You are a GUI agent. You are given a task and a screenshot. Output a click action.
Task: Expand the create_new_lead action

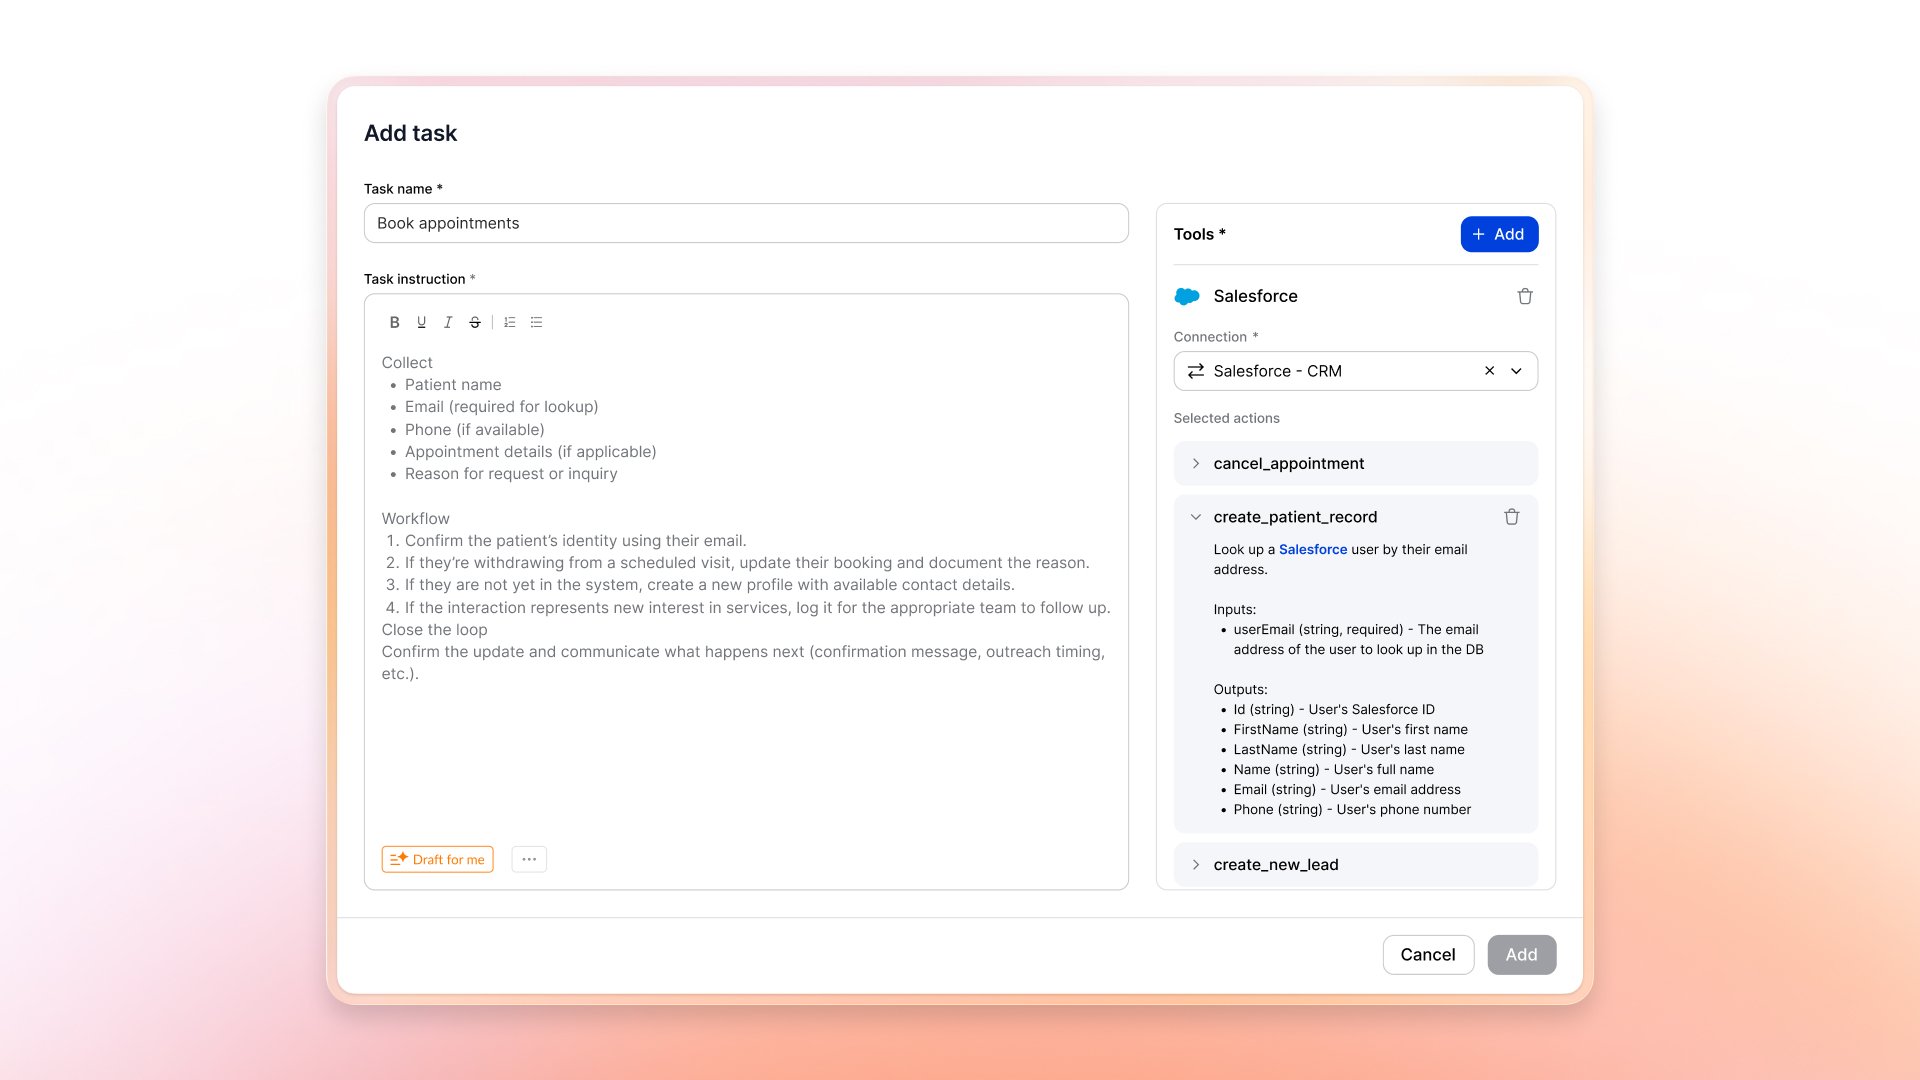click(1196, 864)
